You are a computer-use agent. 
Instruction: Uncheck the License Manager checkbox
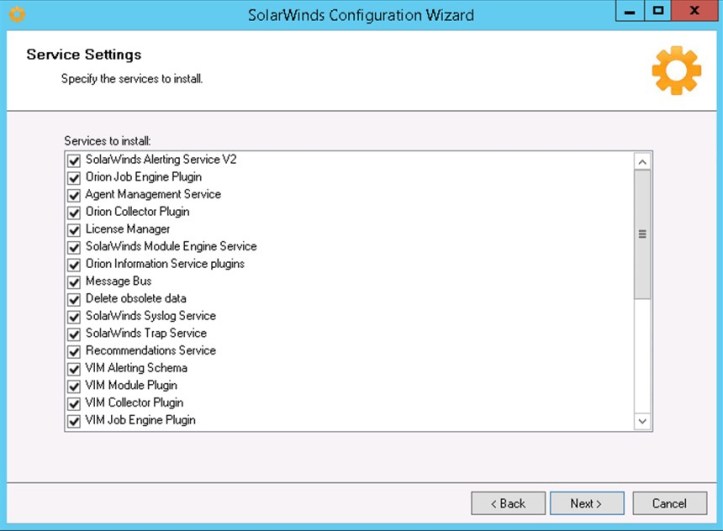[73, 230]
